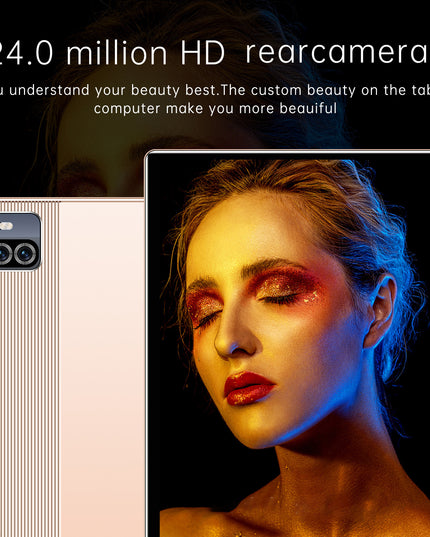The width and height of the screenshot is (430, 537).
Task: Click the 'computer make you more beauiful' line
Action: point(215,109)
